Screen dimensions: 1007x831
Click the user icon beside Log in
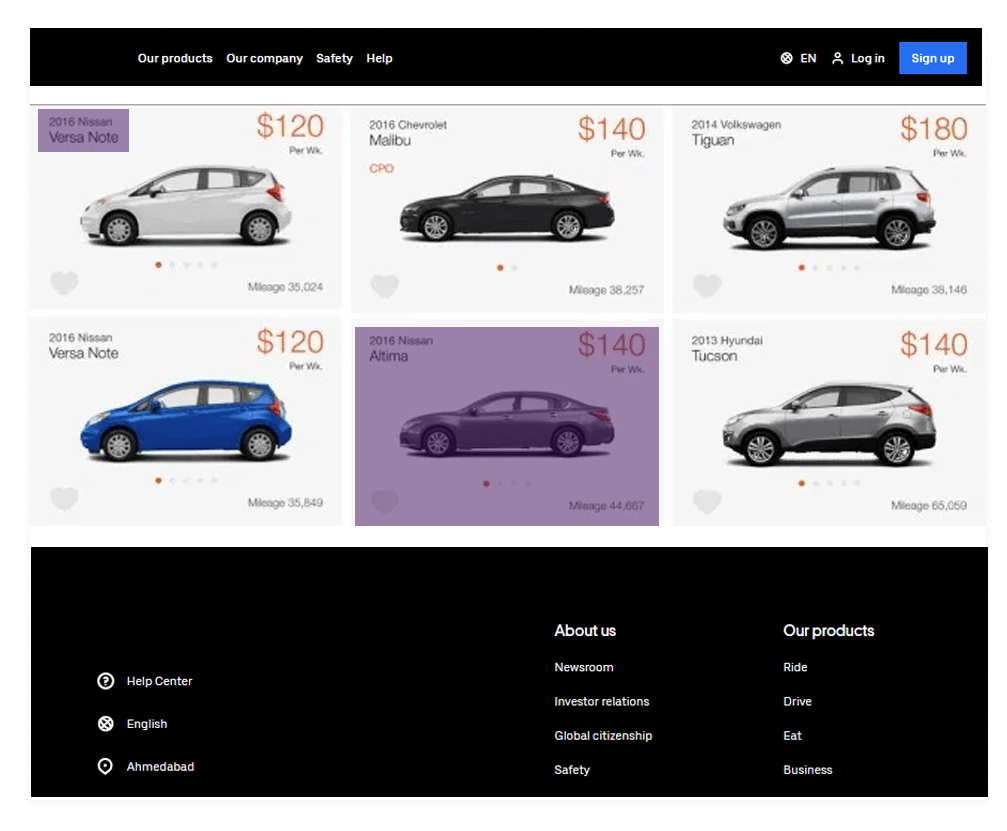(837, 58)
